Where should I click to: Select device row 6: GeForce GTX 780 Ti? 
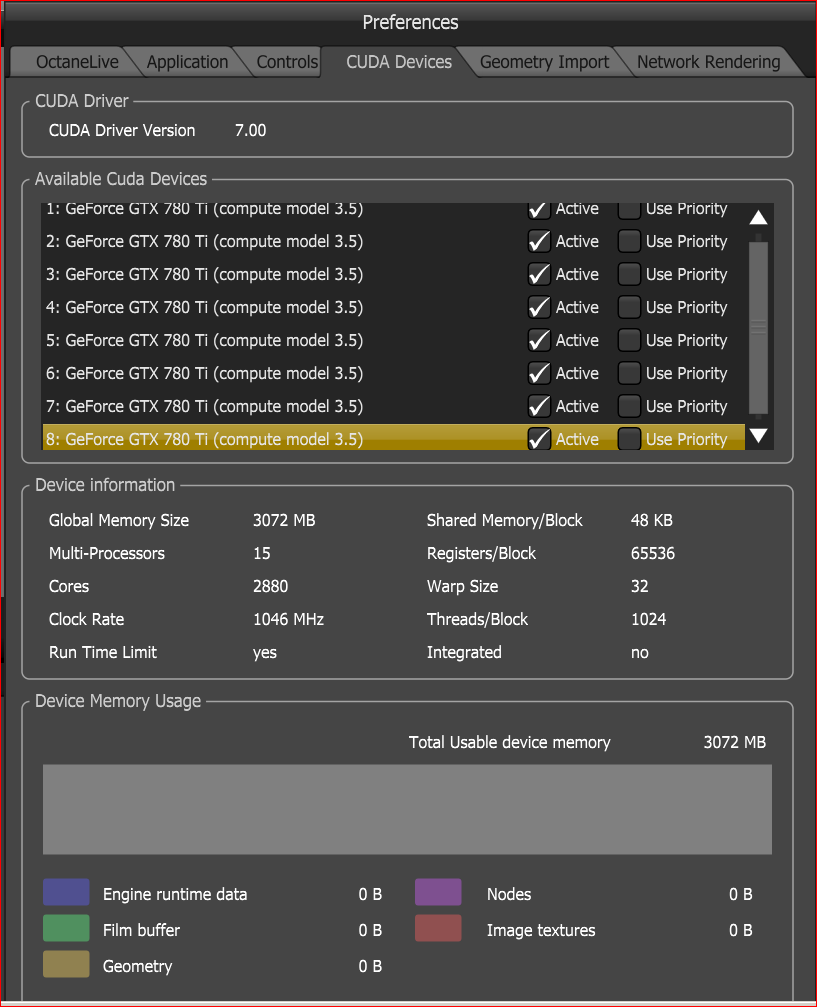[393, 373]
